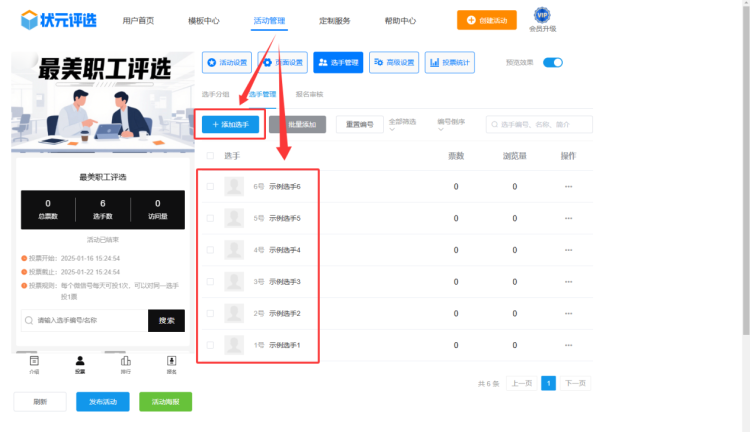Click the 添加选手 button

click(x=230, y=124)
